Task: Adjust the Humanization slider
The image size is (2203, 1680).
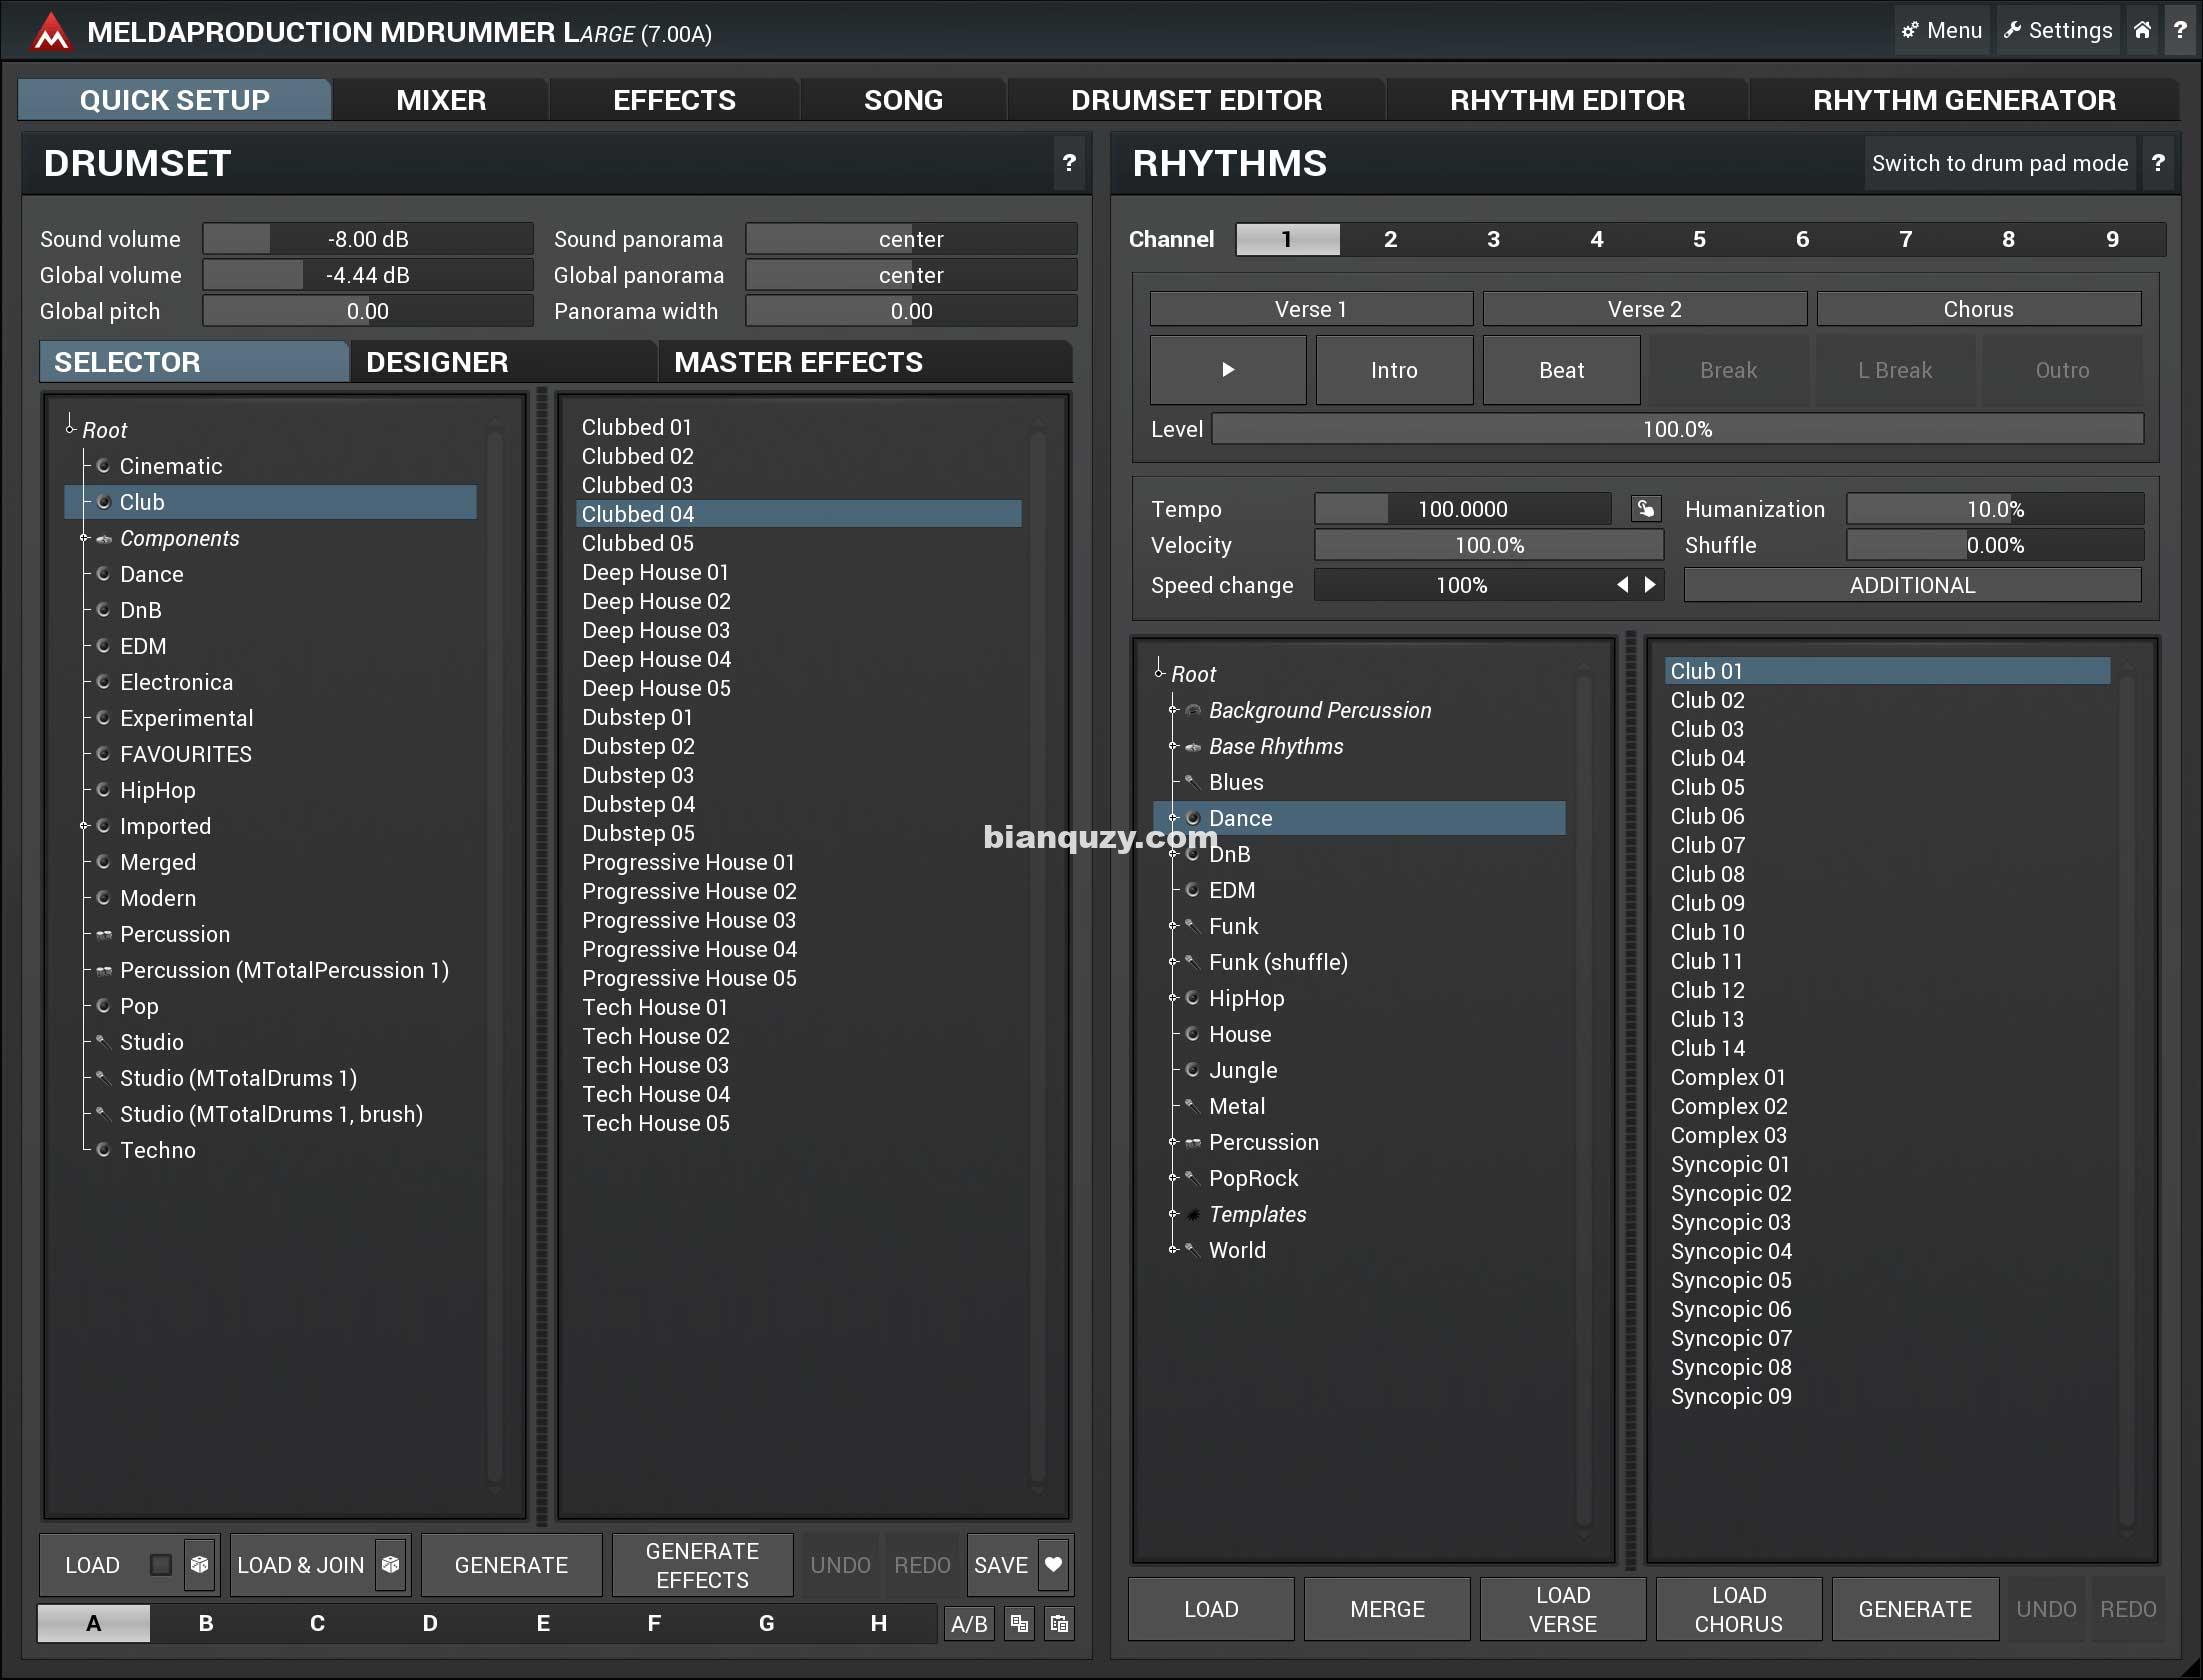Action: pyautogui.click(x=1995, y=509)
